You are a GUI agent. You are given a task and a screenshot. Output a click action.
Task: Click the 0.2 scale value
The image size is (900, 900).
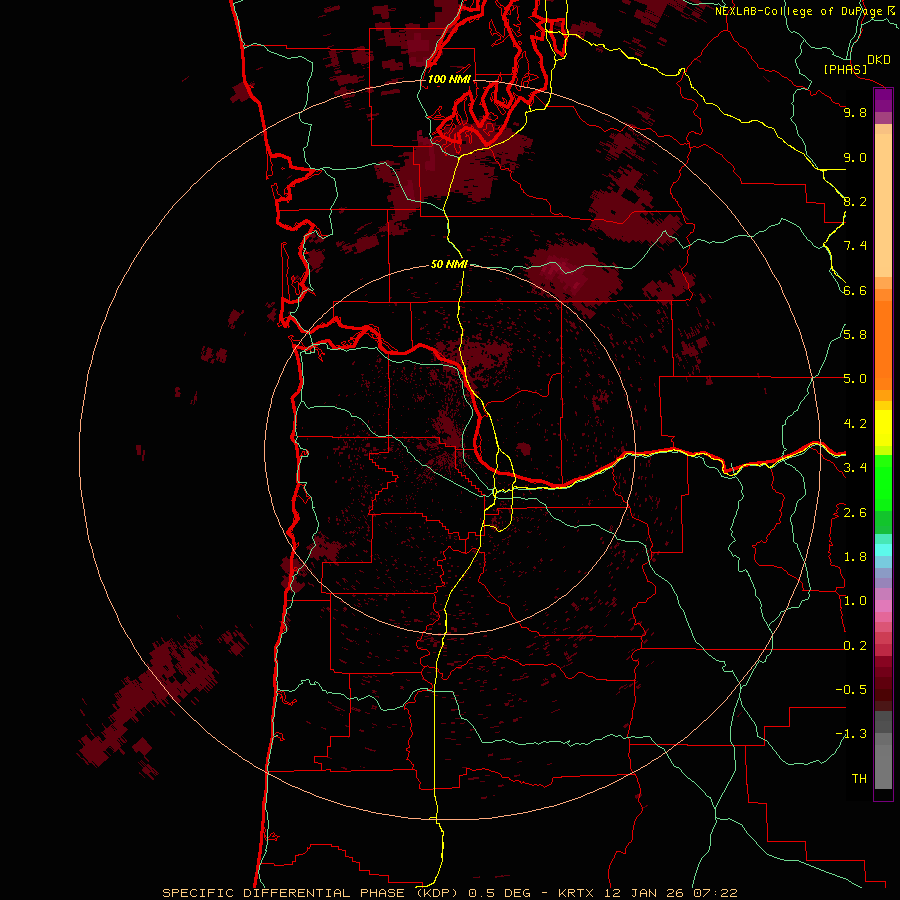point(855,646)
